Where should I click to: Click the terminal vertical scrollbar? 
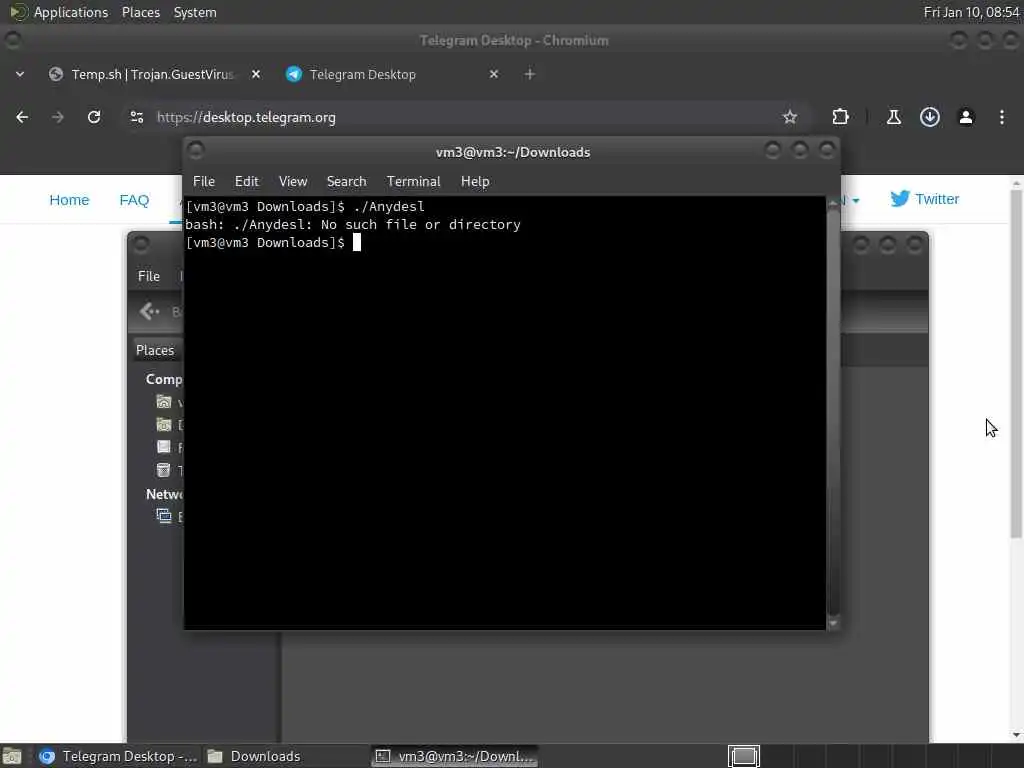[x=833, y=411]
